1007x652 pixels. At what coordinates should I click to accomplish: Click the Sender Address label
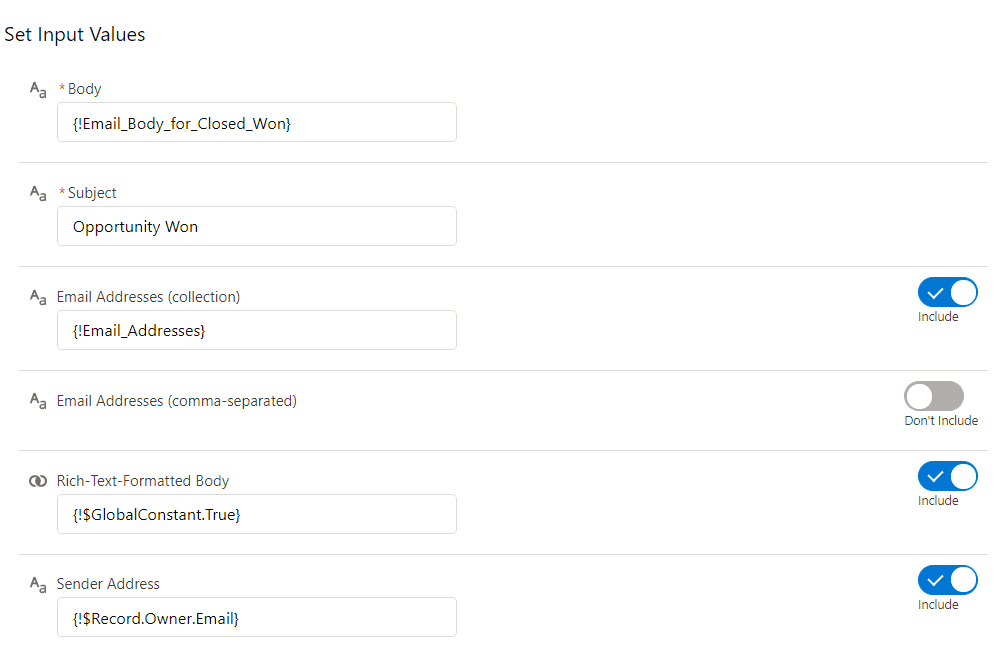click(108, 584)
